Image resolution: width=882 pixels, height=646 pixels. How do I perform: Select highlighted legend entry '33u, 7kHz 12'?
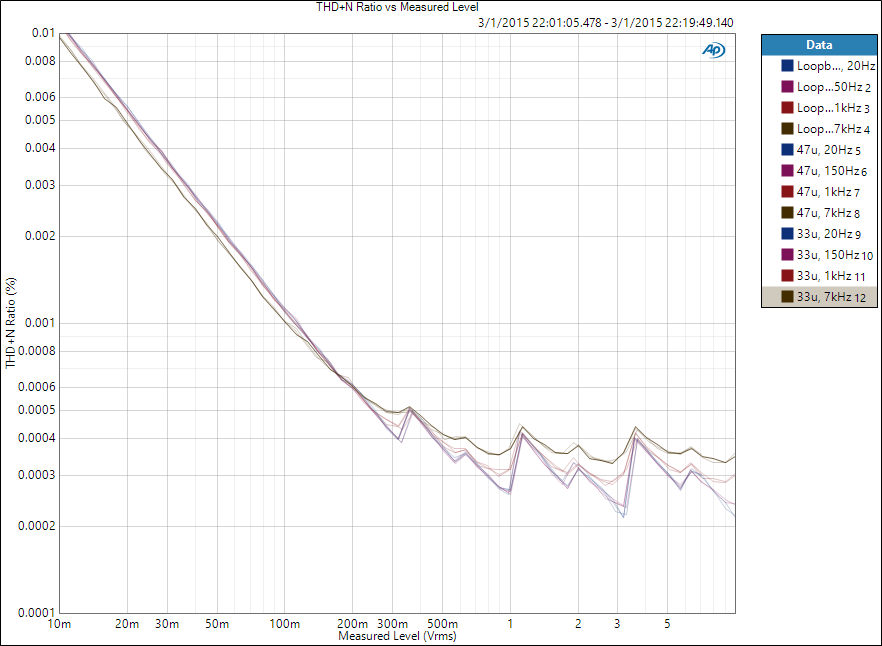click(819, 297)
